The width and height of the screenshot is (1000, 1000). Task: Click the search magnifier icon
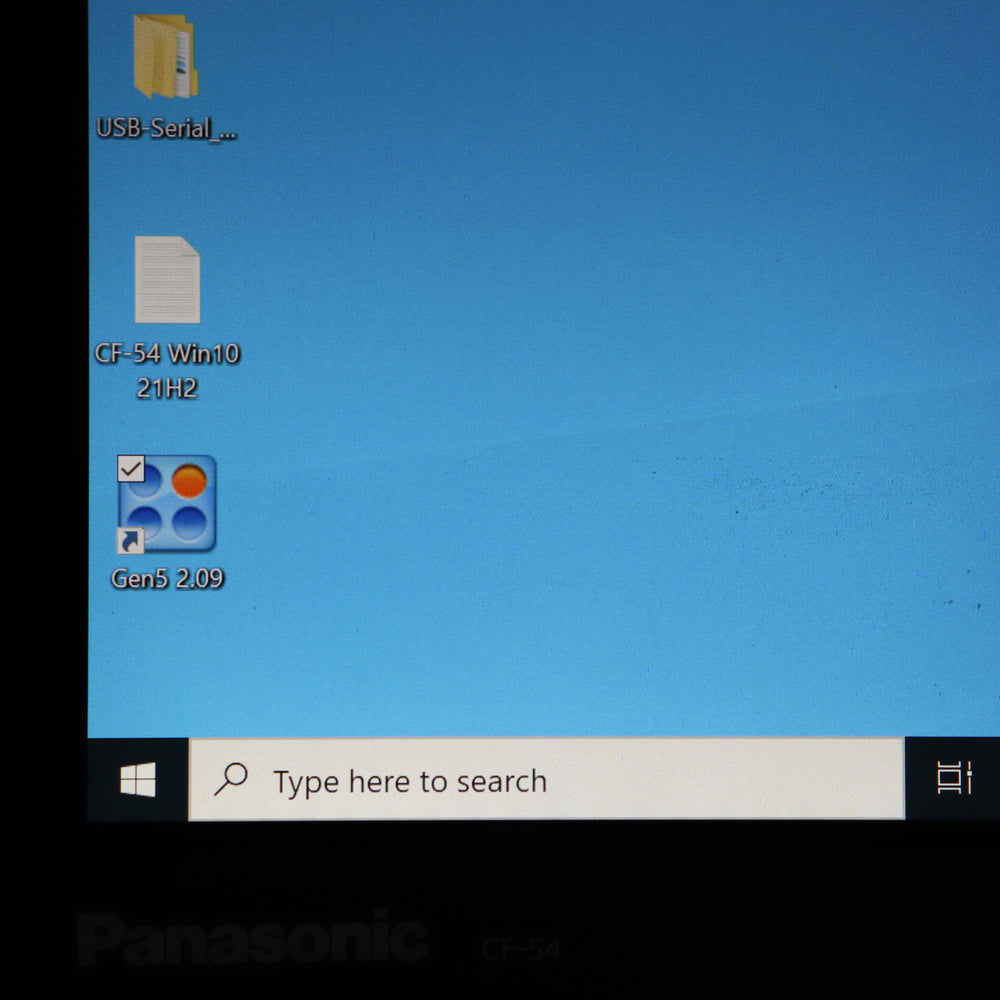pos(231,779)
